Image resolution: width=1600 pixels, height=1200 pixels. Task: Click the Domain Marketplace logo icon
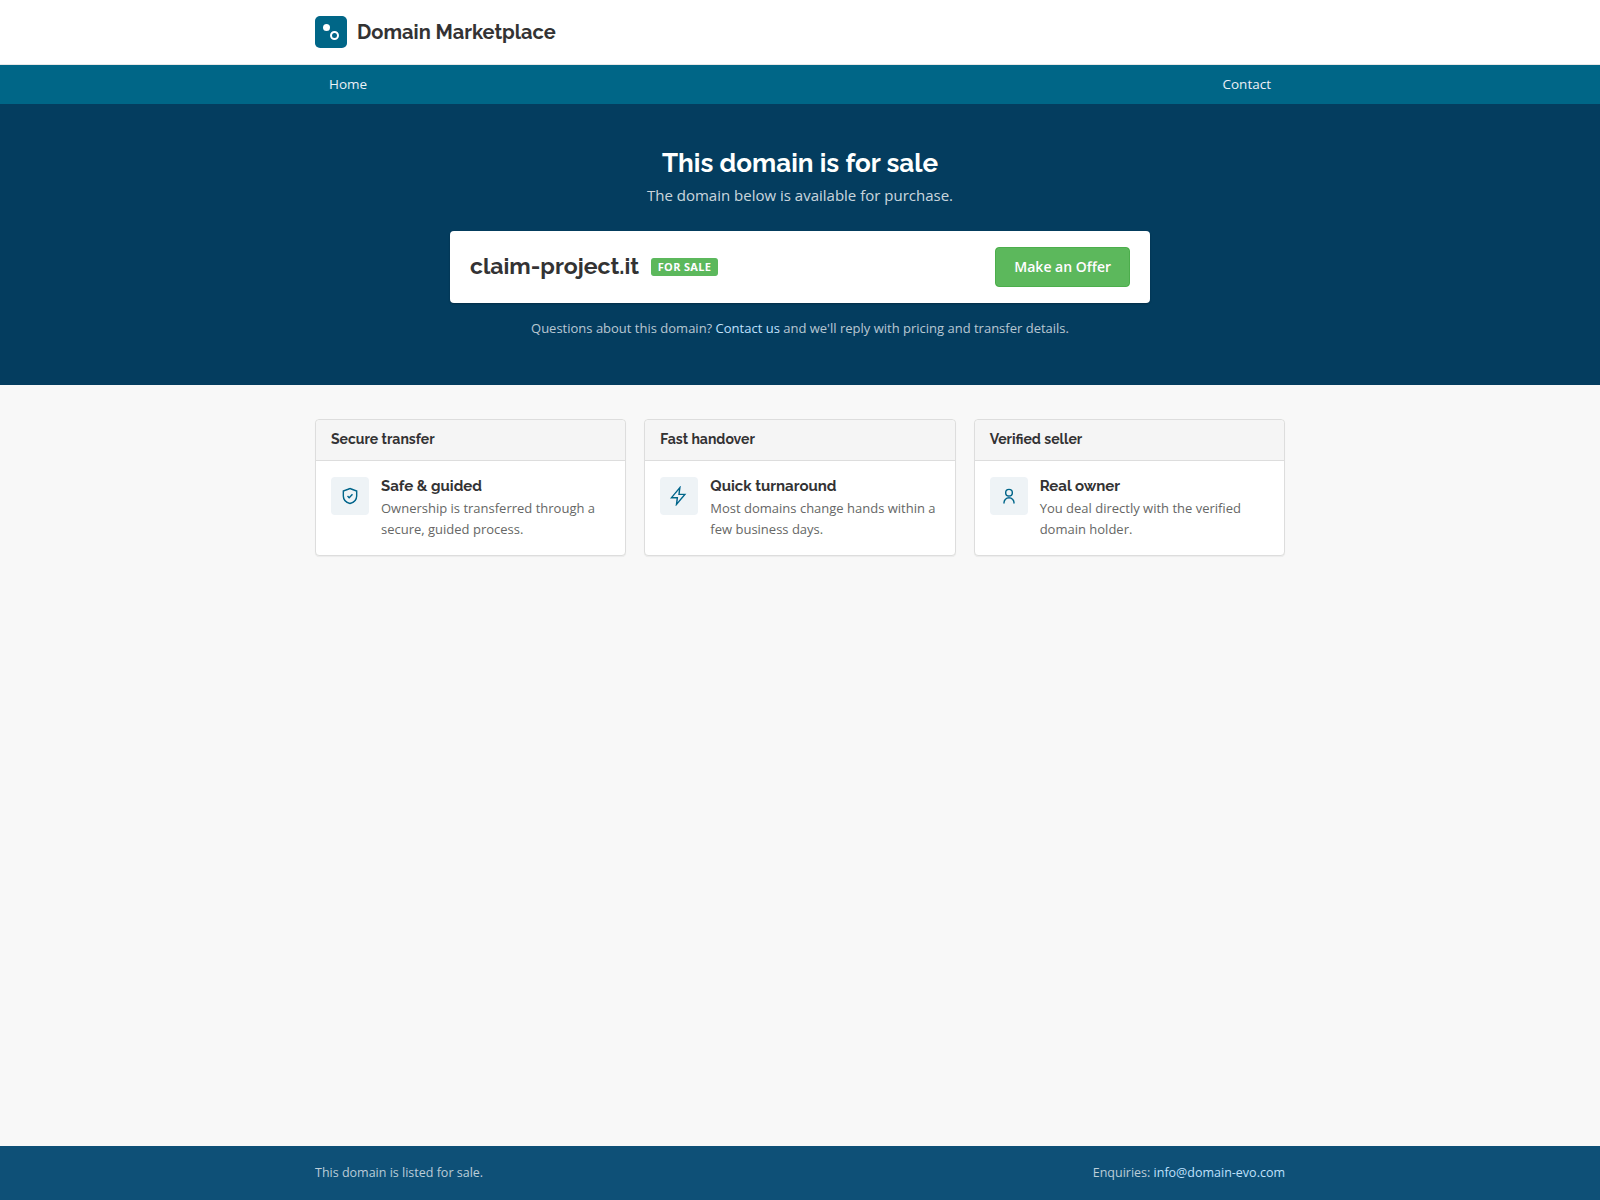click(331, 32)
